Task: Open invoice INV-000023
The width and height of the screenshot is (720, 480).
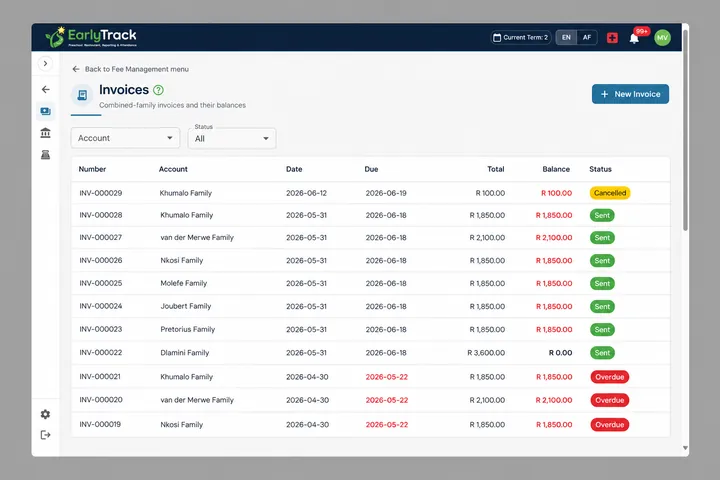Action: click(x=370, y=329)
